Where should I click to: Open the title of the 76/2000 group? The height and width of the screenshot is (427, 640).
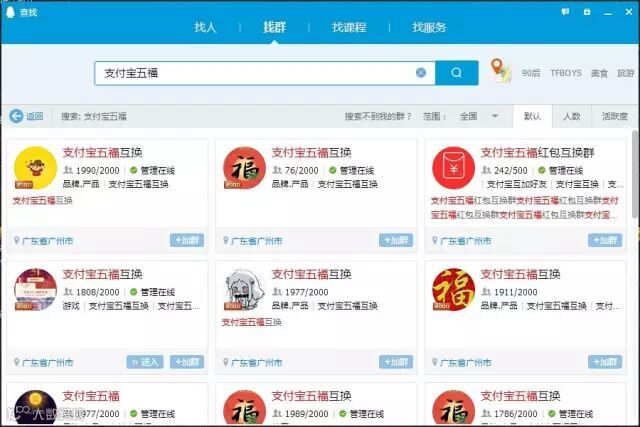pyautogui.click(x=311, y=152)
